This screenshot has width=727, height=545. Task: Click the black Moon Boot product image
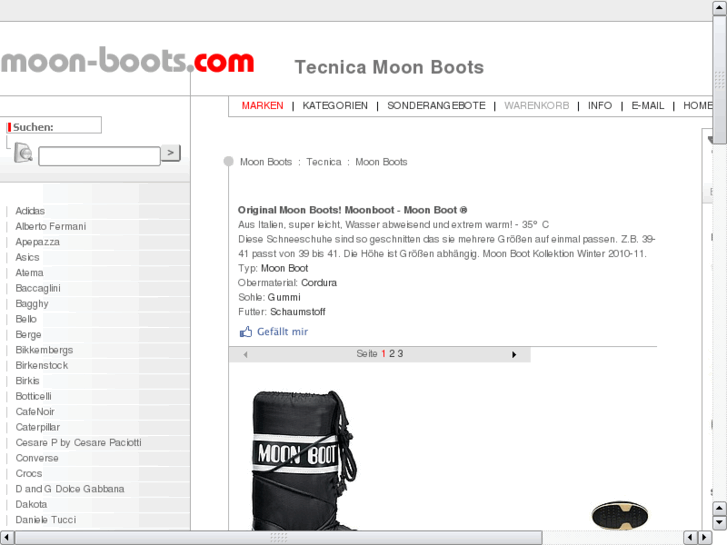[x=304, y=460]
